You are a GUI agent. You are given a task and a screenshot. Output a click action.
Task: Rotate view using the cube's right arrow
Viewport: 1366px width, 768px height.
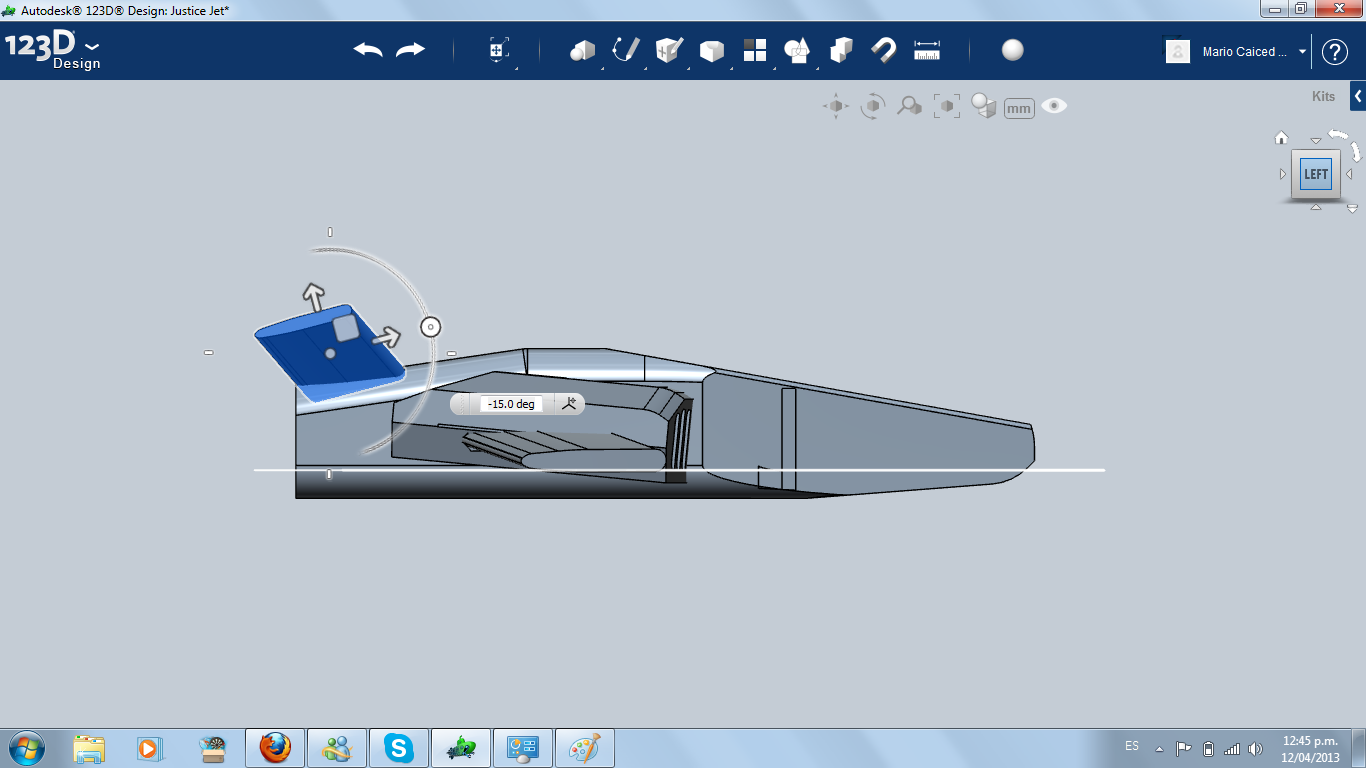pos(1349,174)
